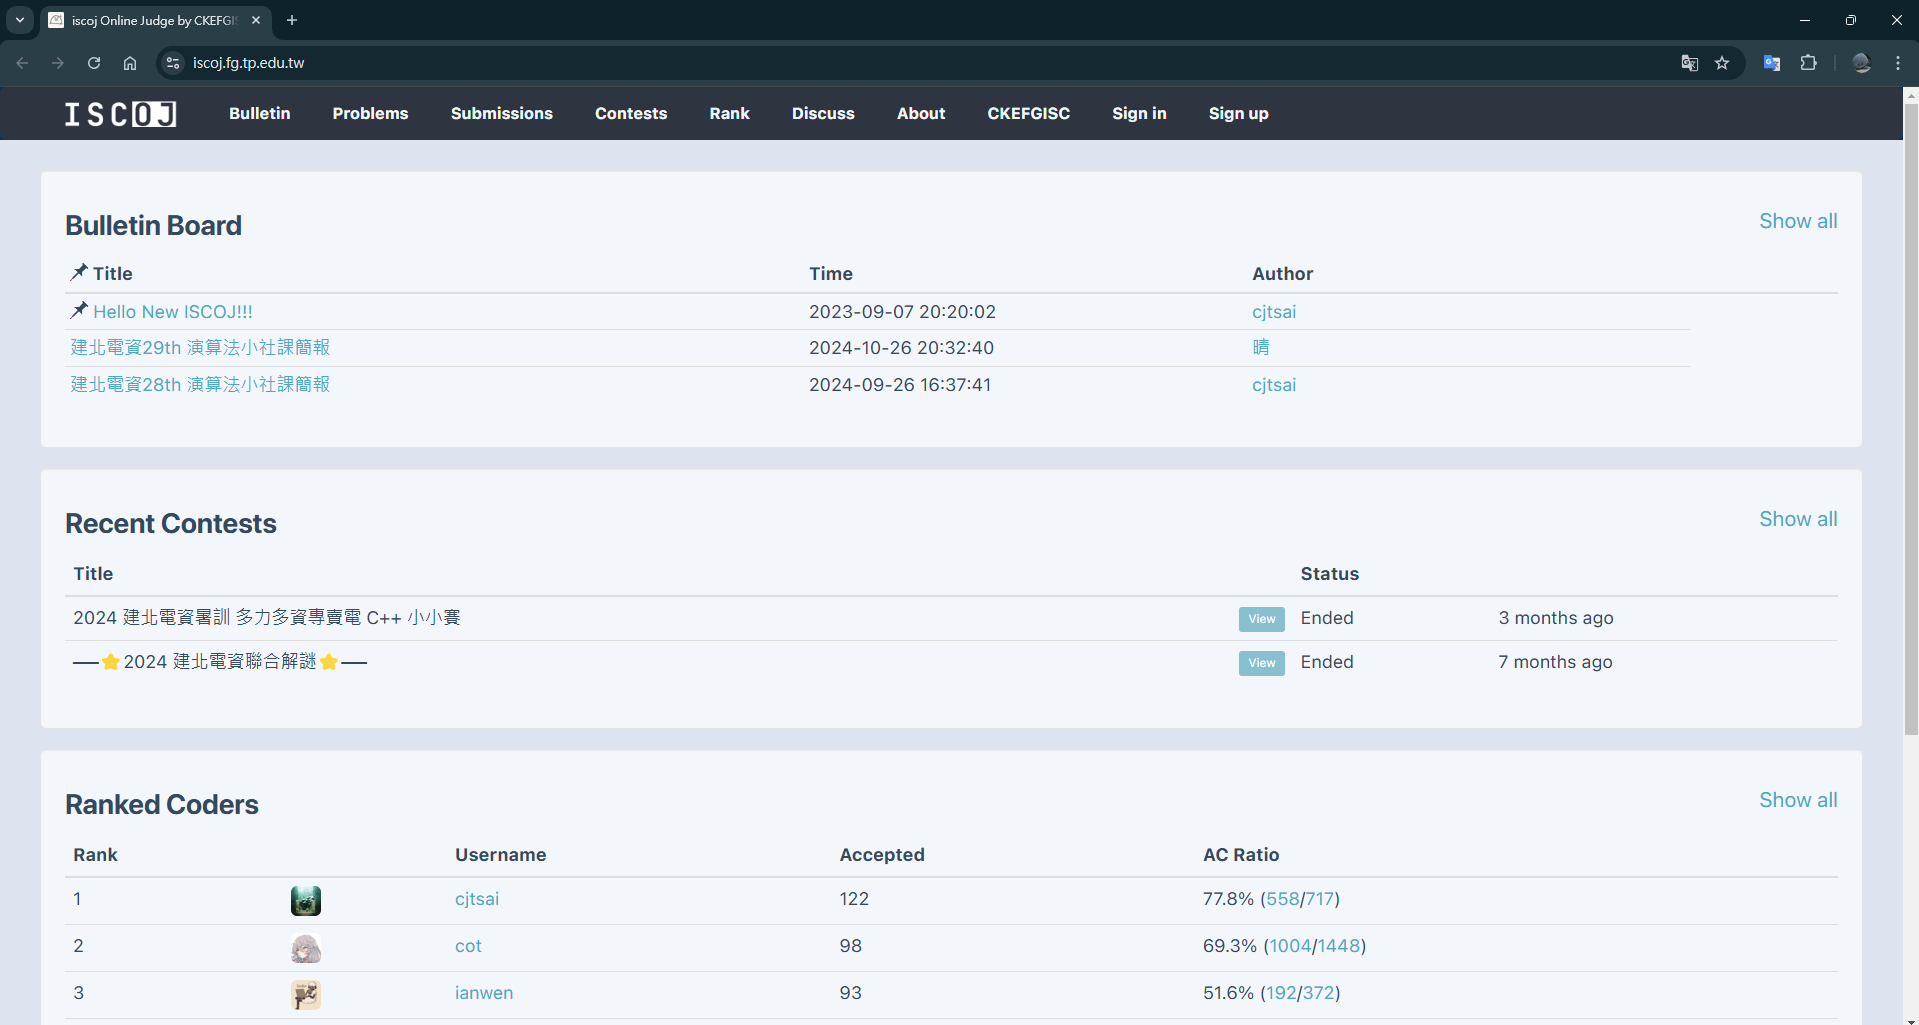Go back with browser back arrow

coord(22,63)
